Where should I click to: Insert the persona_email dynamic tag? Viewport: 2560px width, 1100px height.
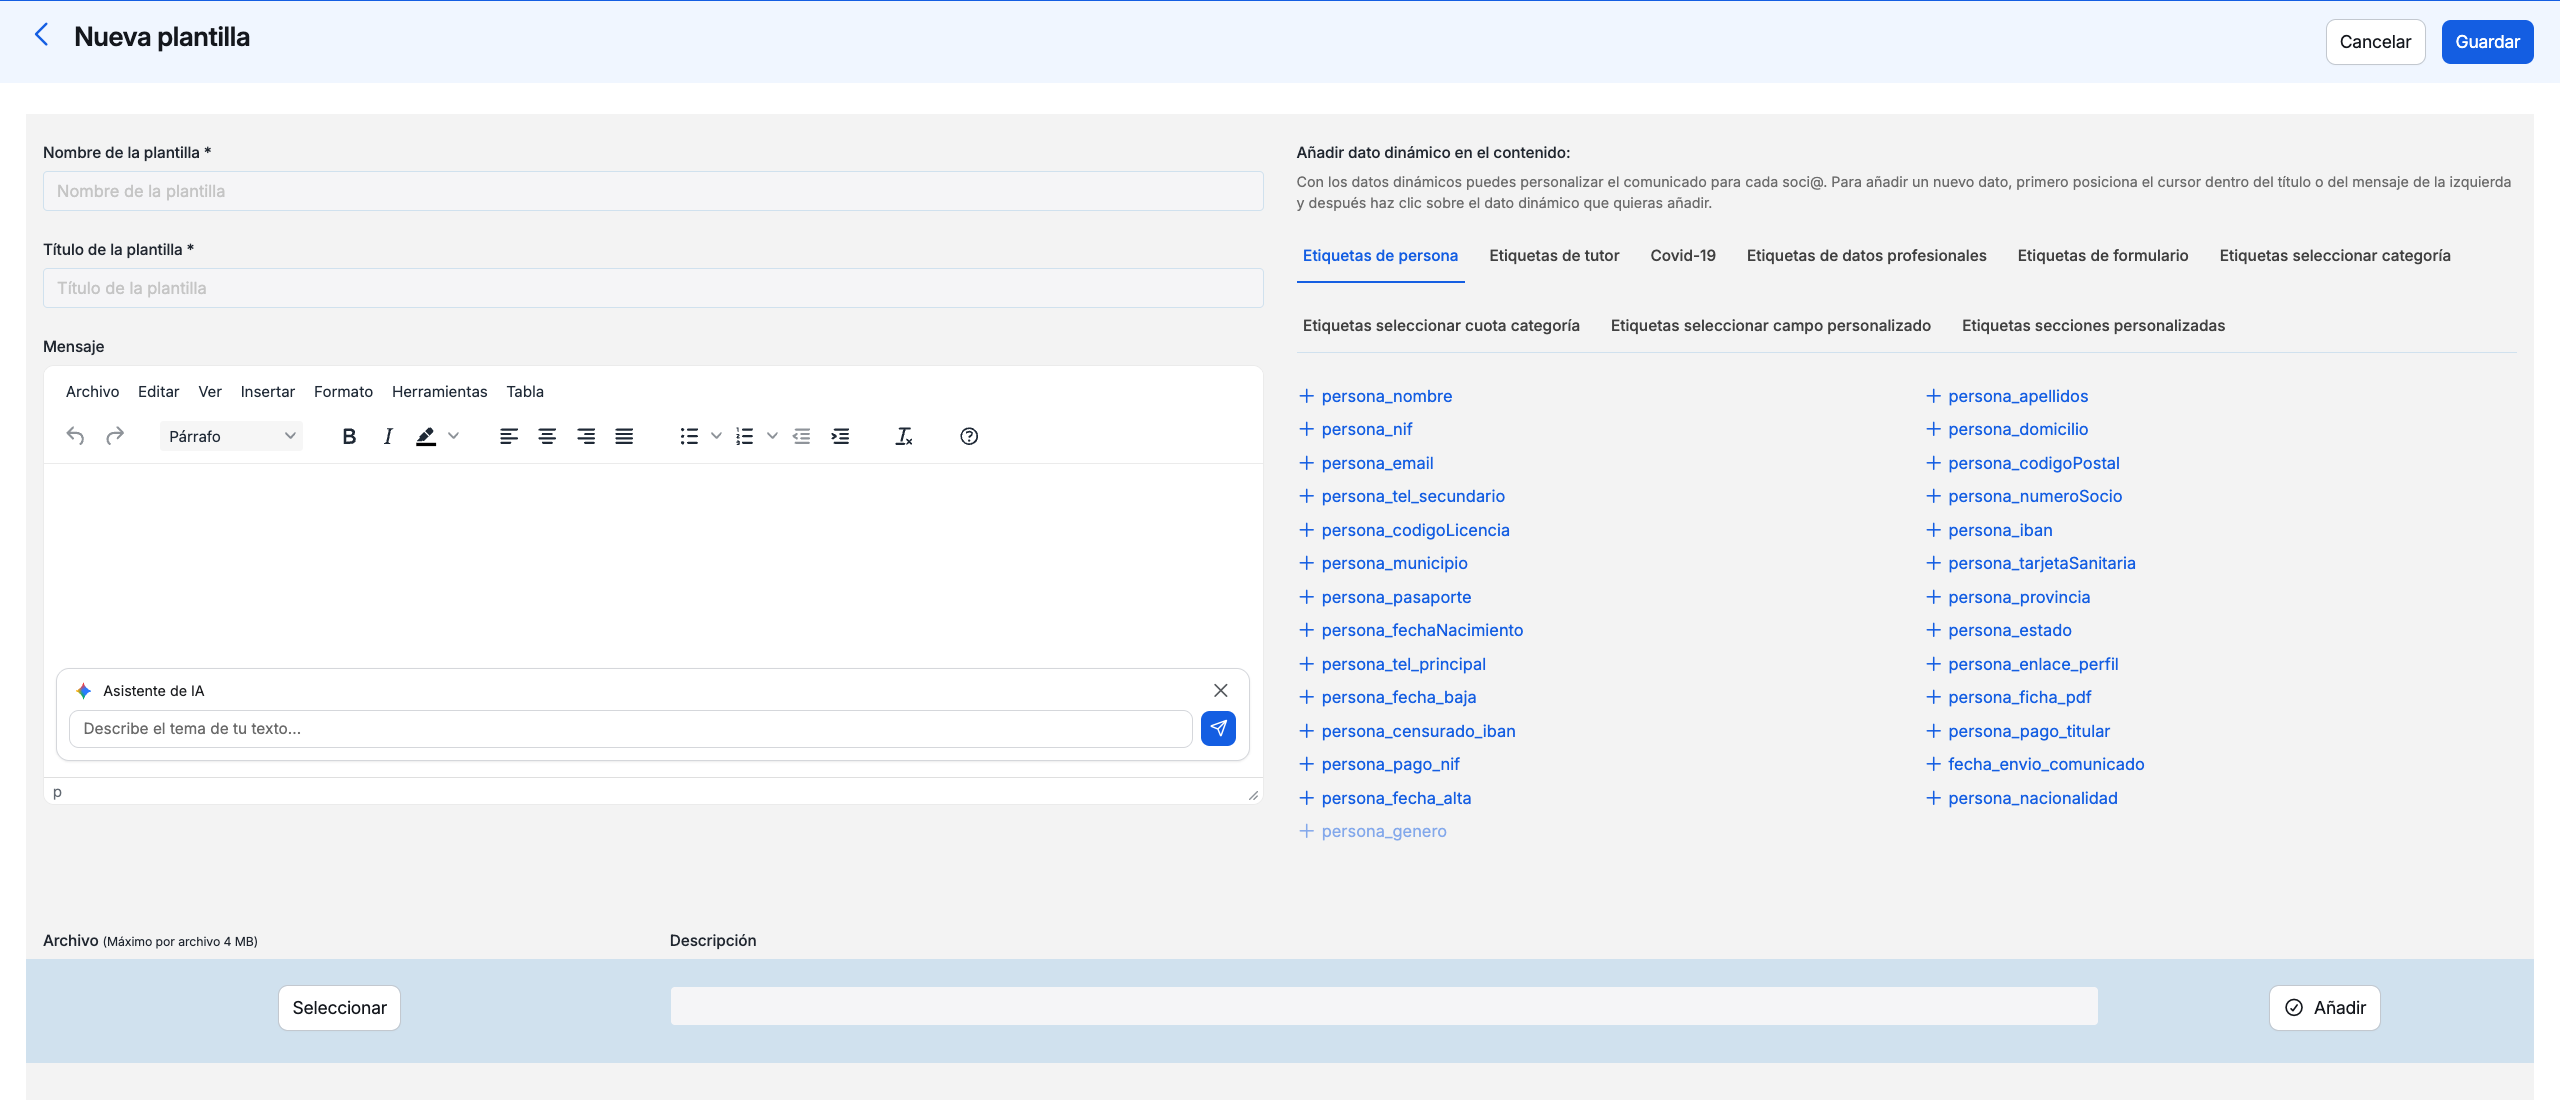coord(1377,463)
